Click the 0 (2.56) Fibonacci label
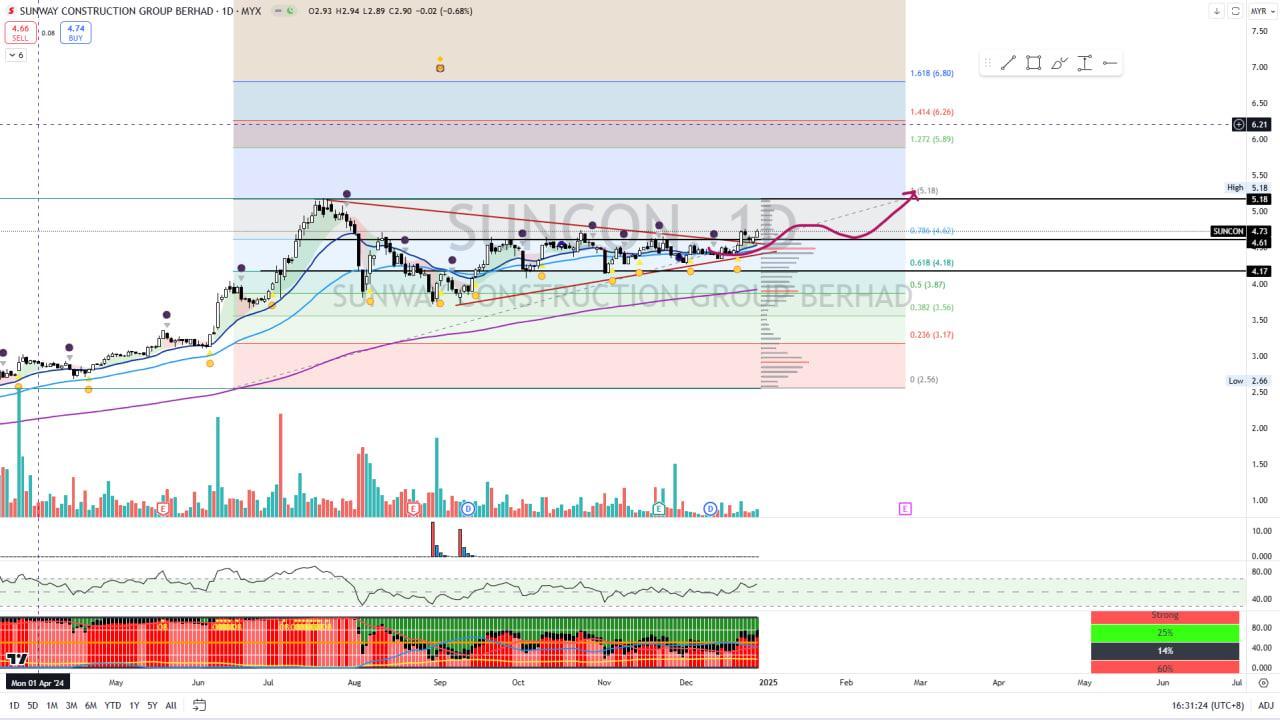Image resolution: width=1280 pixels, height=720 pixels. coord(923,379)
